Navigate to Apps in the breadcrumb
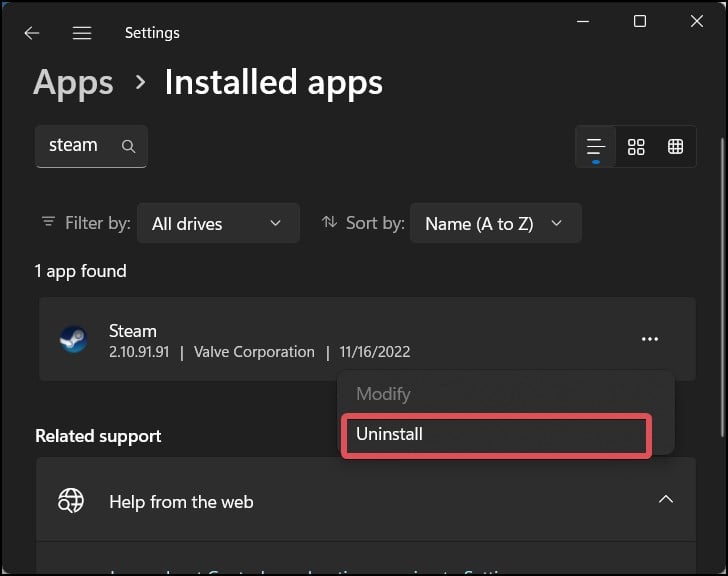The width and height of the screenshot is (728, 576). point(73,83)
